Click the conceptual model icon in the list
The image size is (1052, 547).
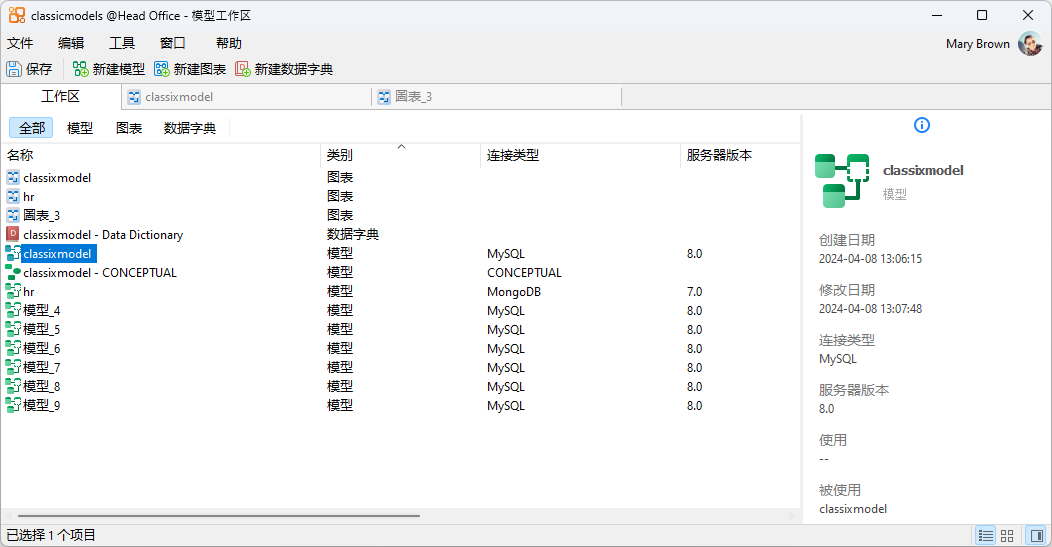pyautogui.click(x=13, y=272)
